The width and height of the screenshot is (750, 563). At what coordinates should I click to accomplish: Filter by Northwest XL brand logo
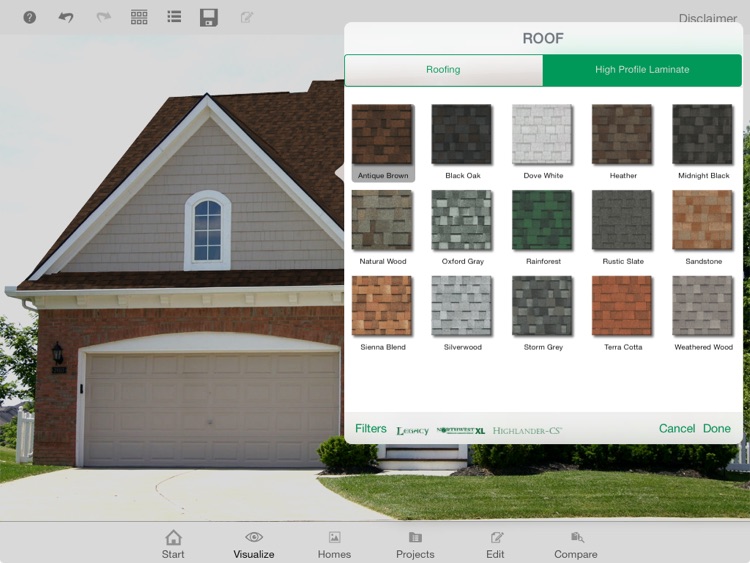pos(461,431)
